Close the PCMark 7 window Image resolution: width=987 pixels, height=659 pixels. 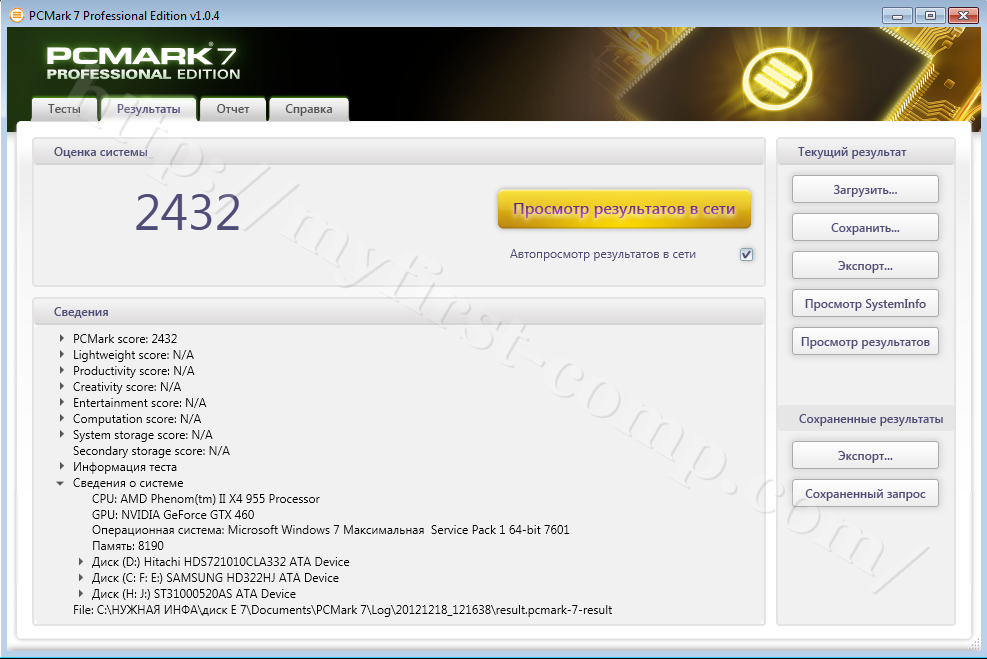[962, 15]
